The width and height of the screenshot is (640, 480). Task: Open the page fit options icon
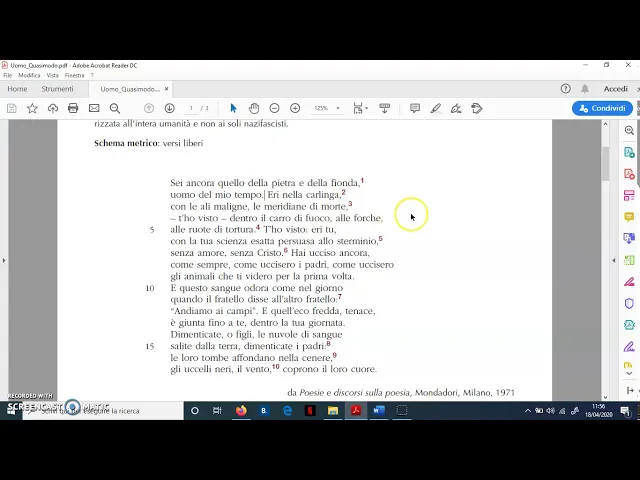pyautogui.click(x=360, y=108)
